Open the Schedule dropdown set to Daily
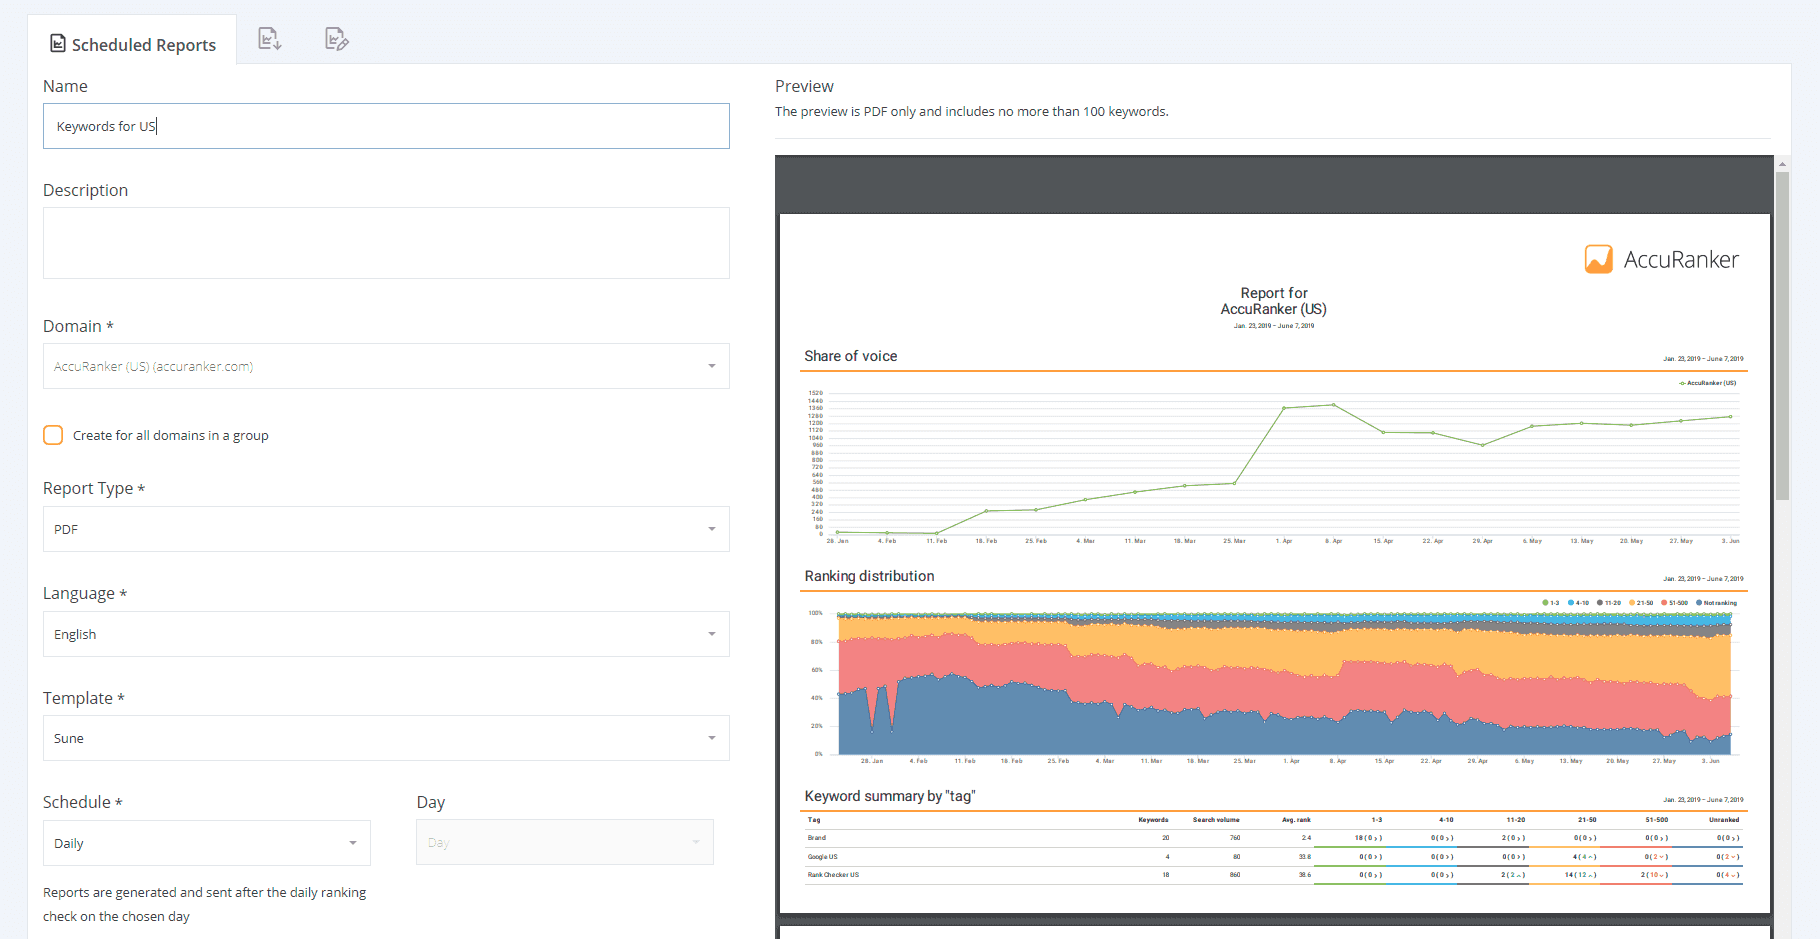The height and width of the screenshot is (939, 1820). pos(207,843)
